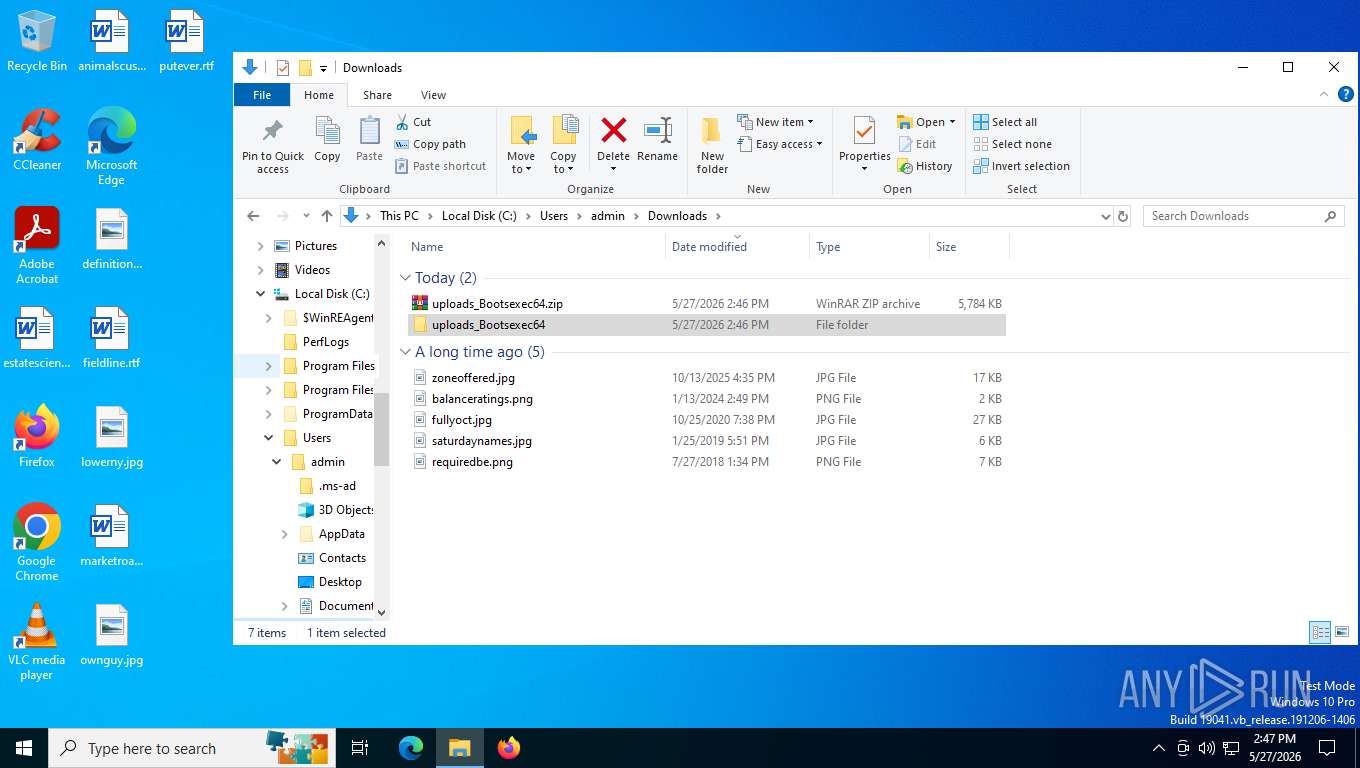The width and height of the screenshot is (1360, 768).
Task: Click Invert selection
Action: point(1021,166)
